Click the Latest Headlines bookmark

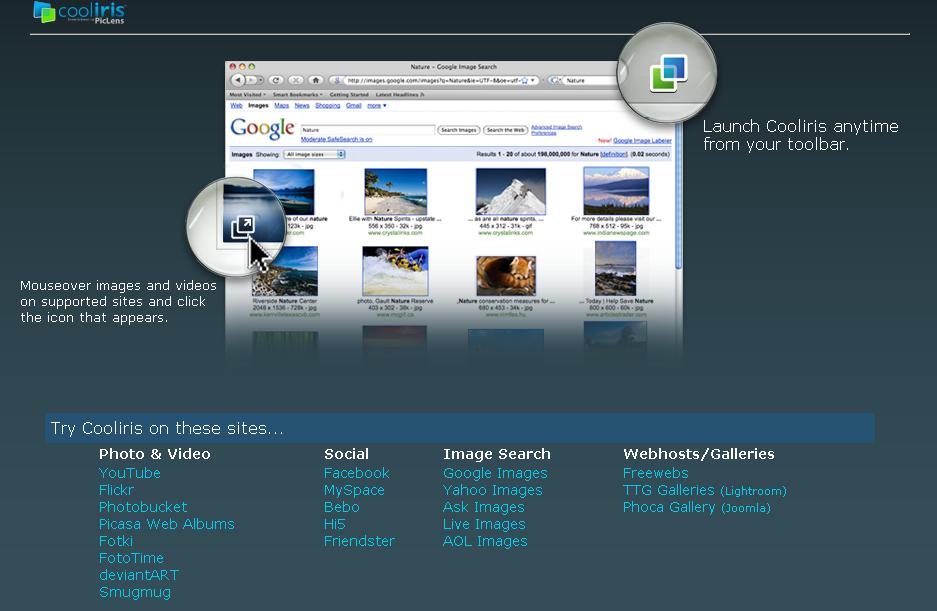click(400, 94)
